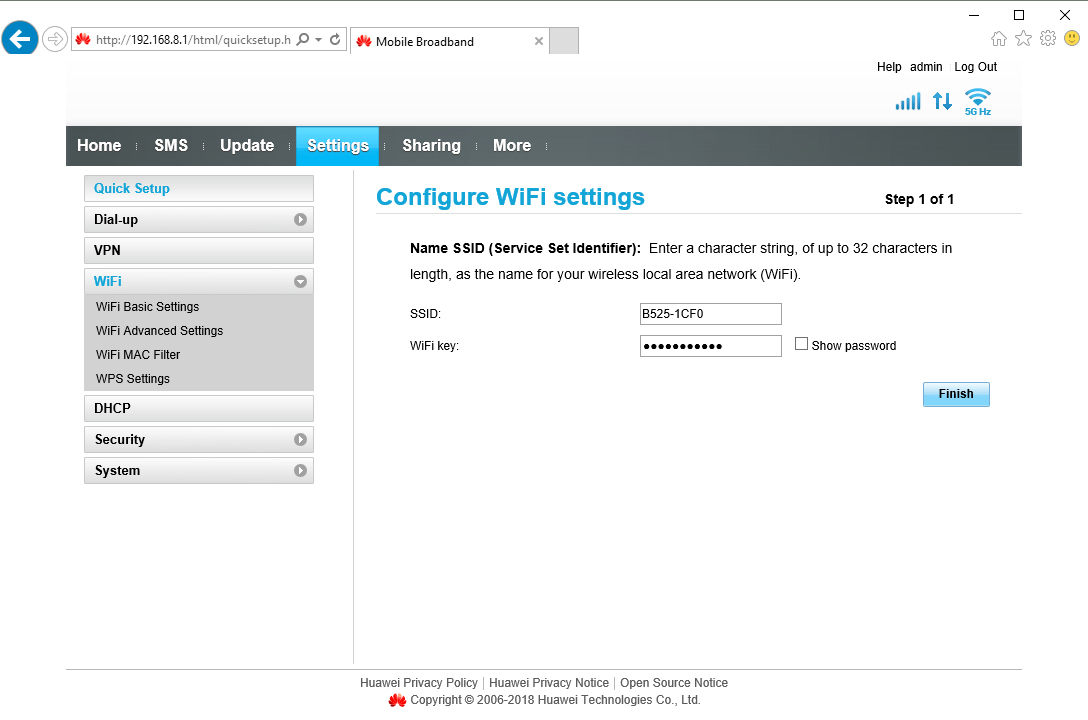
Task: Open the browser settings gear icon
Action: 1047,38
